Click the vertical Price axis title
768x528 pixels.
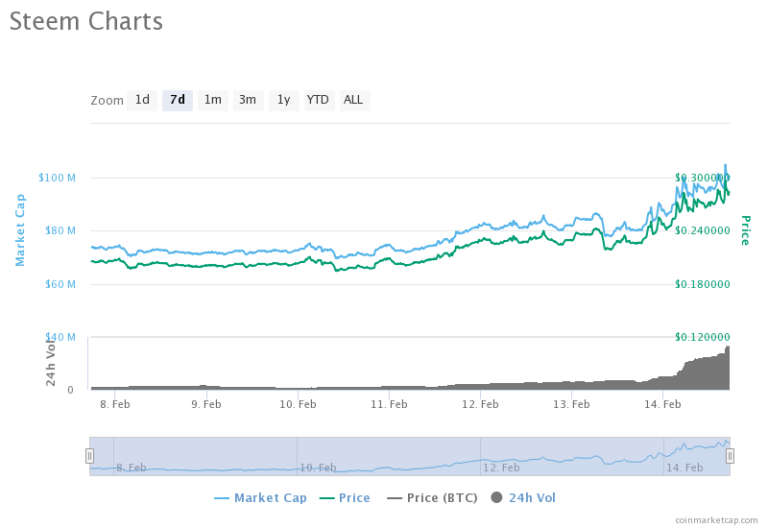pos(745,230)
